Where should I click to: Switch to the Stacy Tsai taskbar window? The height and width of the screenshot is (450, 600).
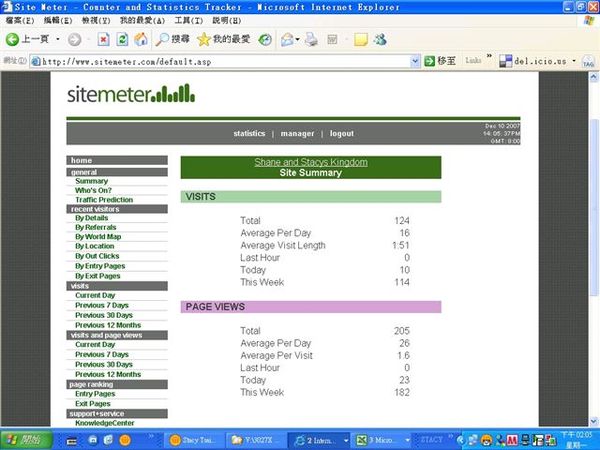click(193, 440)
